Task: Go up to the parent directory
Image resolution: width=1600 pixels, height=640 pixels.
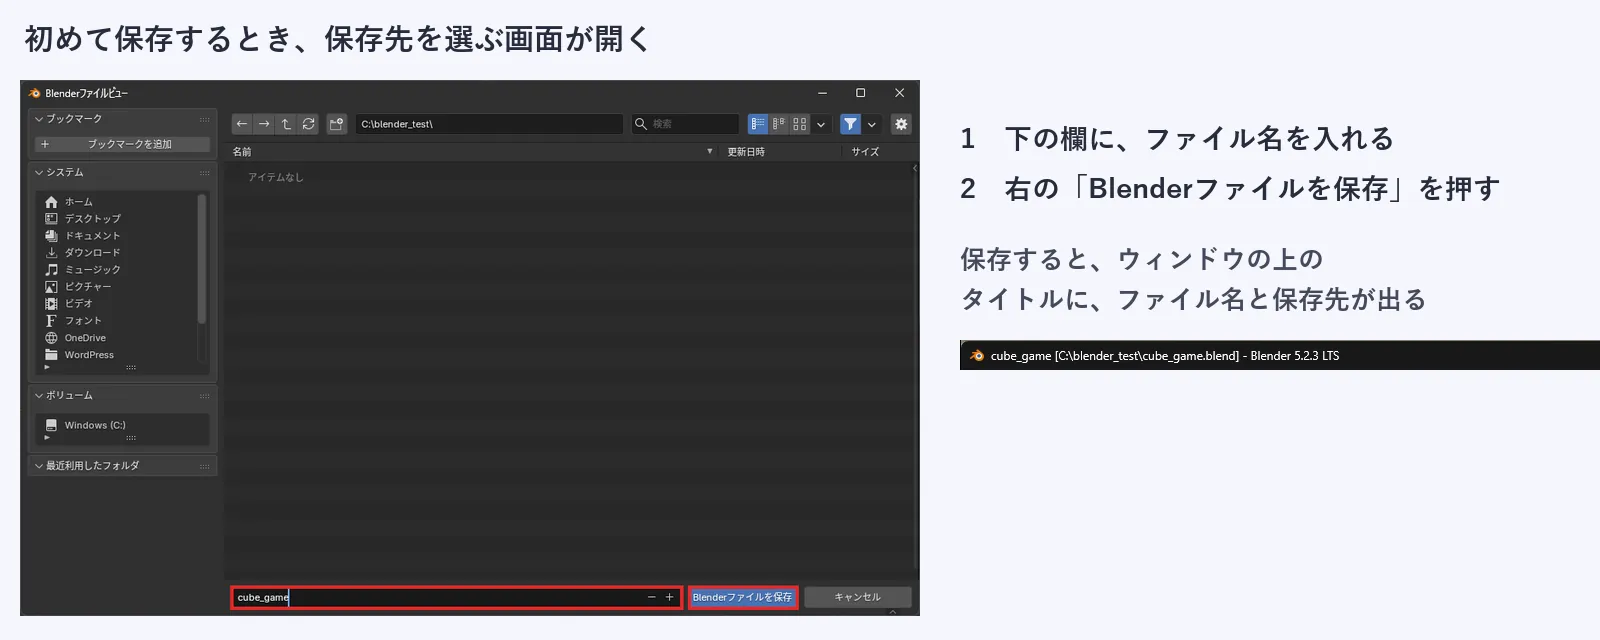Action: coord(286,124)
